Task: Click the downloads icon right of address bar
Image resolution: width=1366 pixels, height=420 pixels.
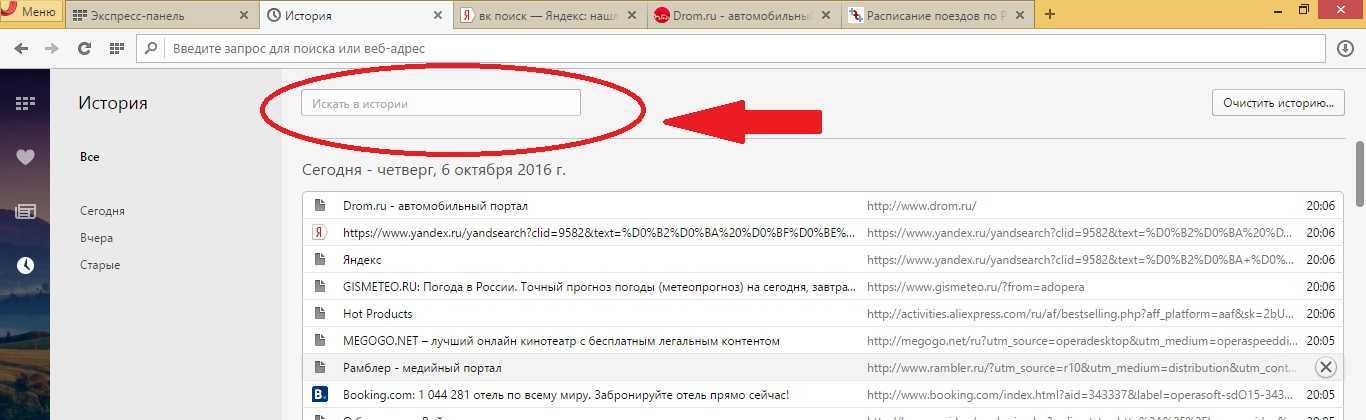Action: pos(1345,48)
